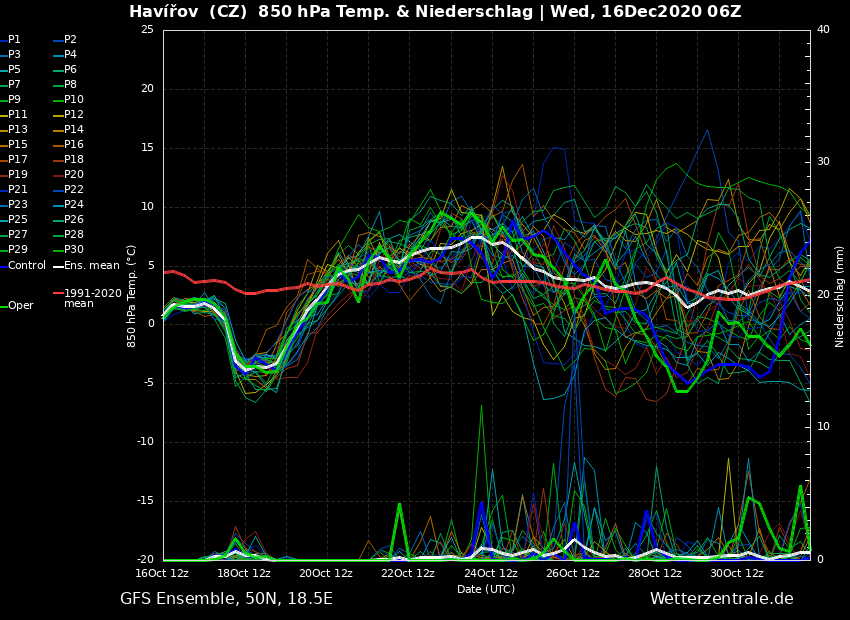This screenshot has height=620, width=850.
Task: Click the P15 legend entry
Action: click(18, 145)
